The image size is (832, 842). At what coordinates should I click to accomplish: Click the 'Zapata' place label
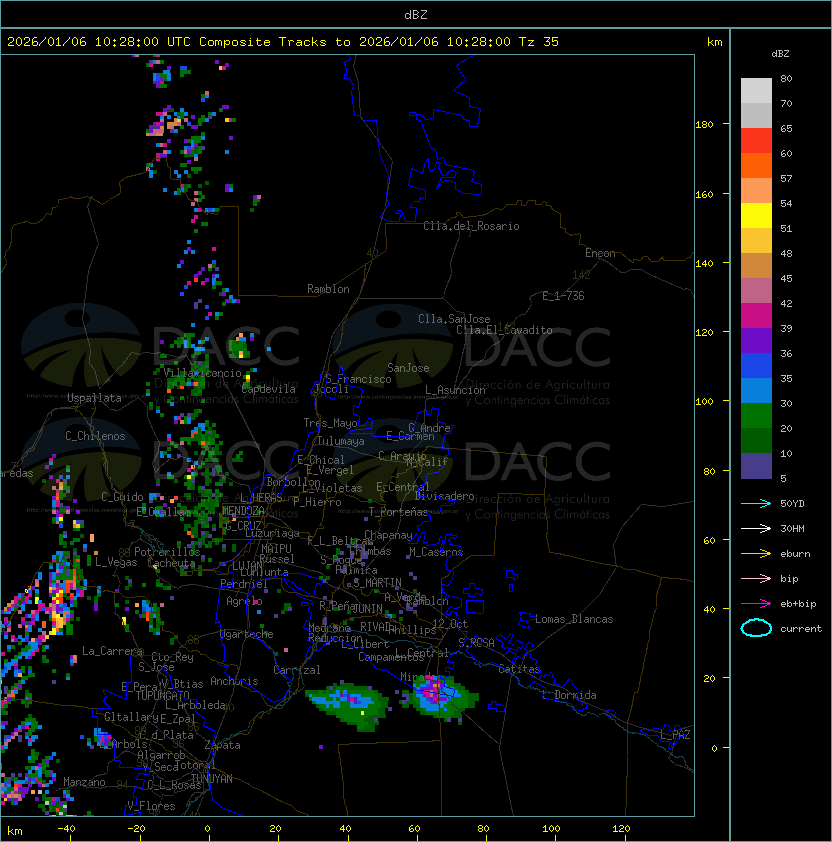click(222, 745)
